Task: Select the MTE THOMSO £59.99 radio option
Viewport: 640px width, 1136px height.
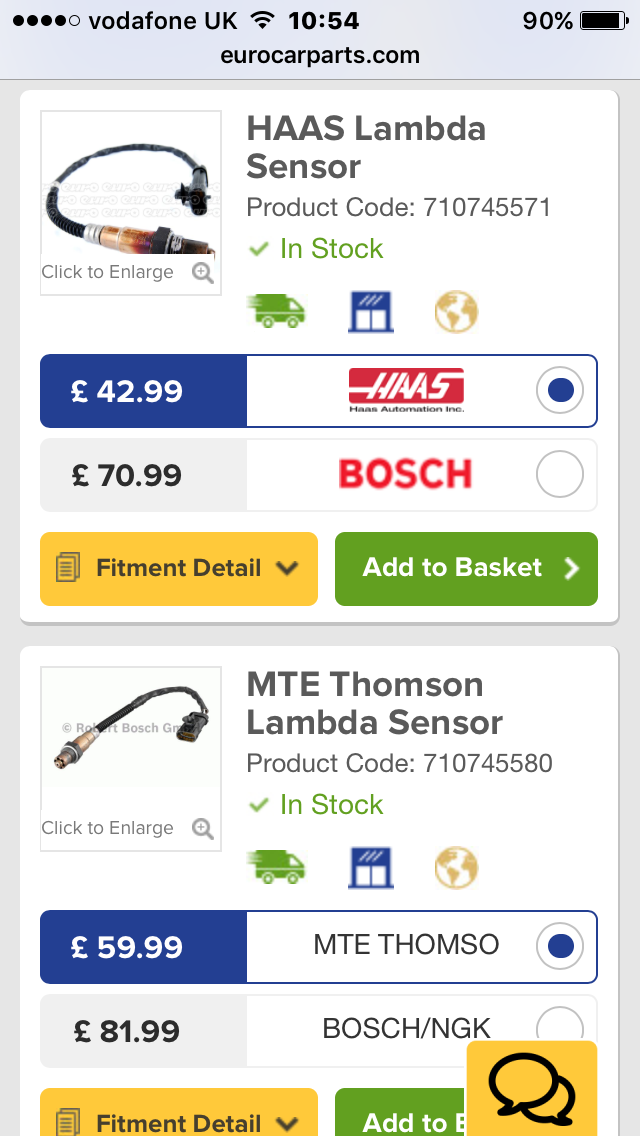Action: point(560,947)
